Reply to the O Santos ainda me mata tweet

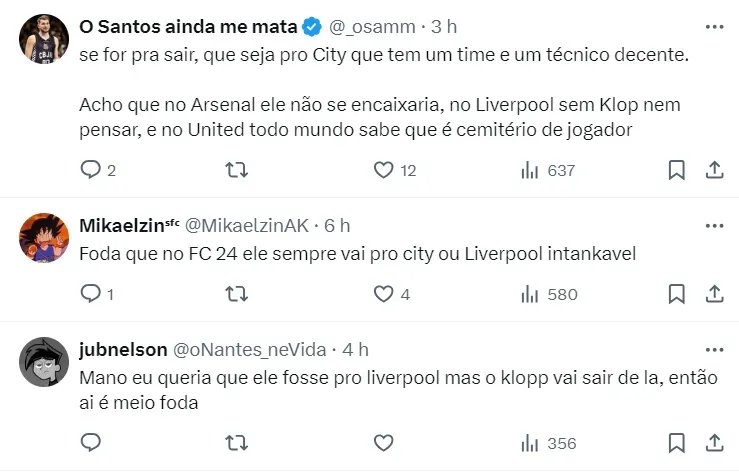tap(90, 170)
